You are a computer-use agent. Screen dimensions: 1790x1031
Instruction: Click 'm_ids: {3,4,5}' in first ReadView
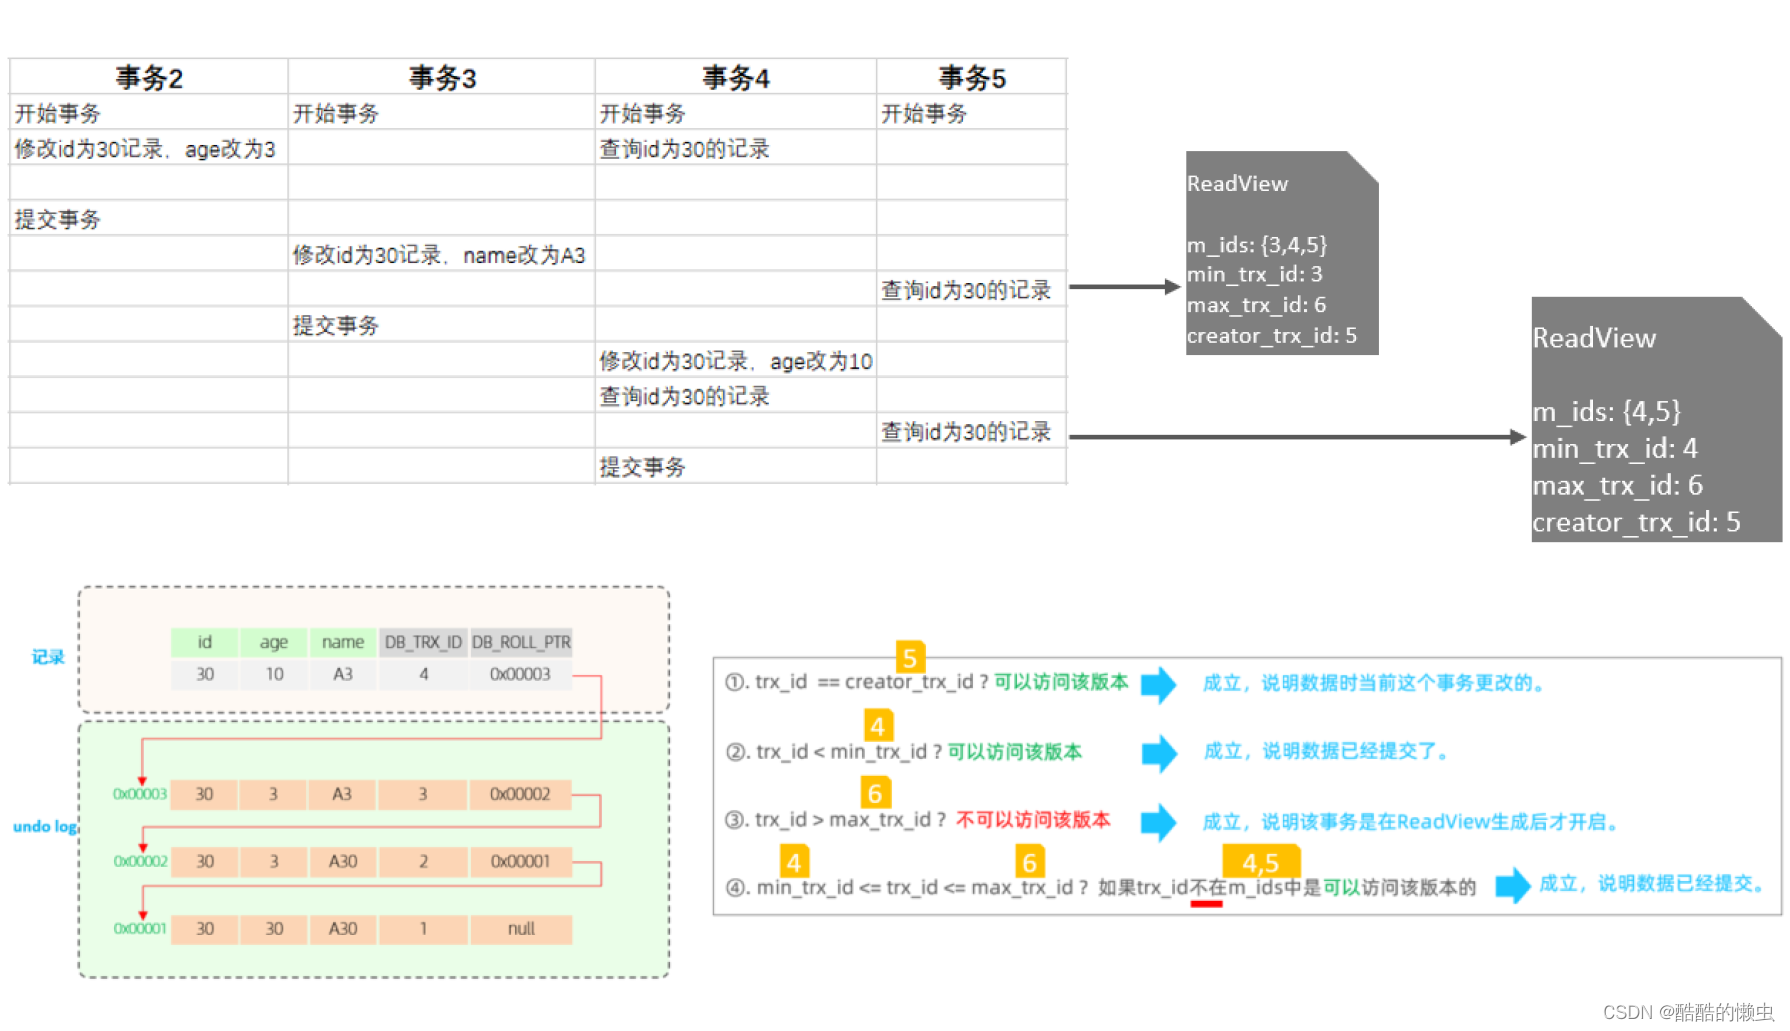pos(1257,245)
